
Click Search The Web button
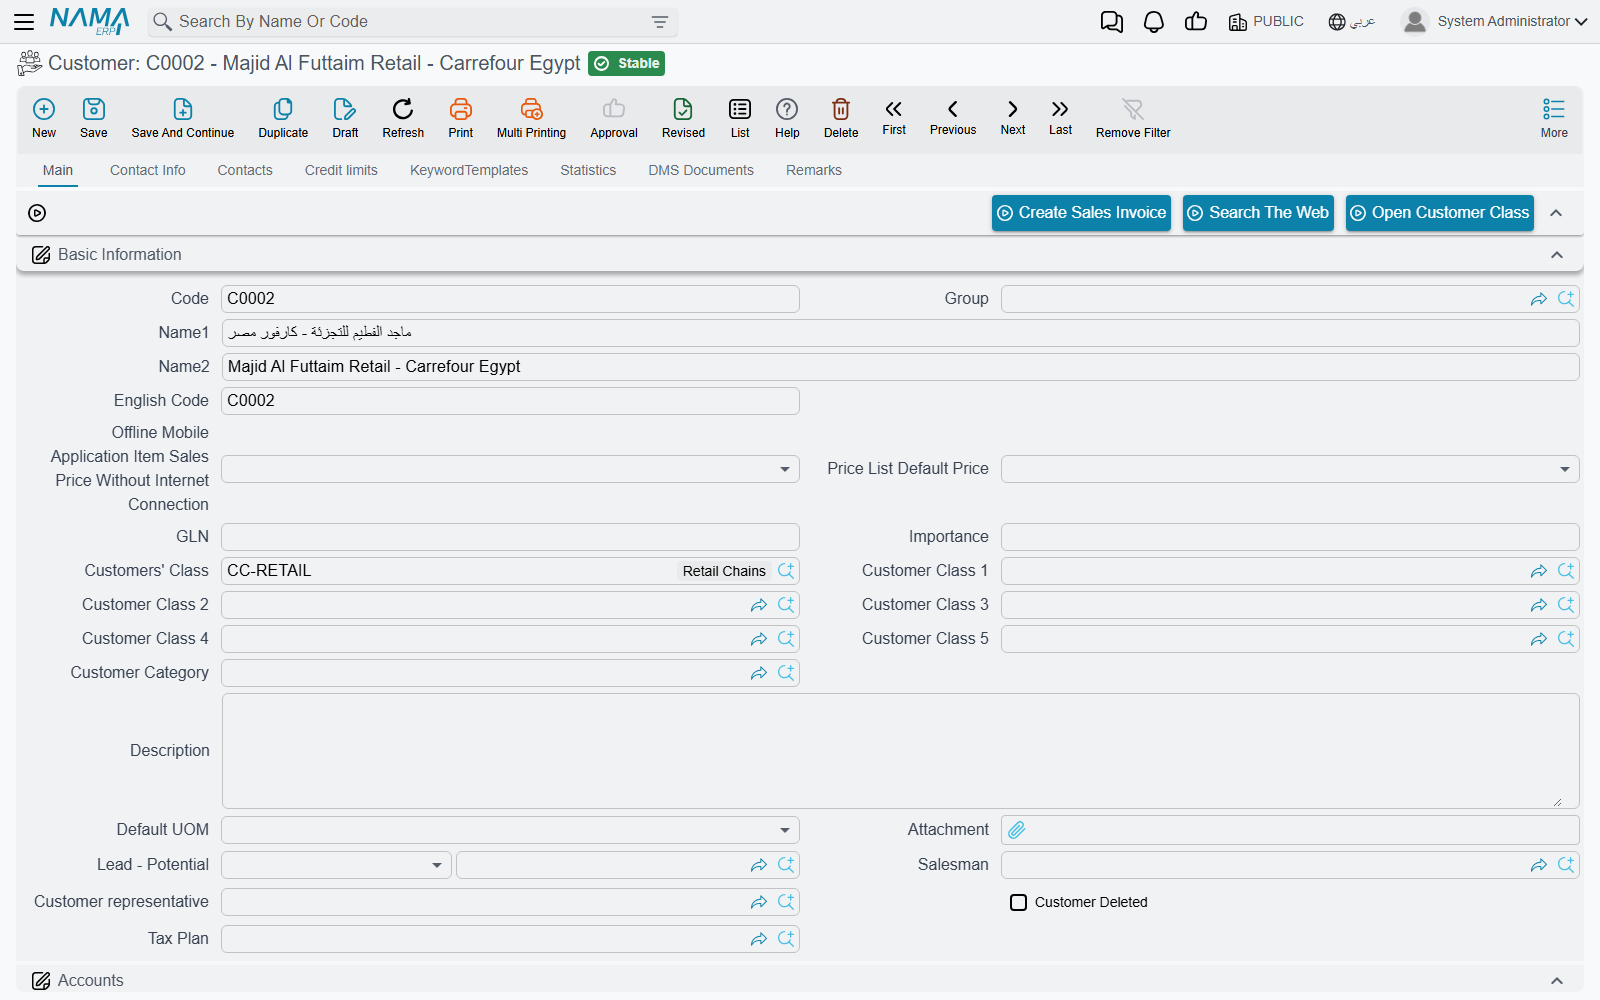[x=1258, y=213]
